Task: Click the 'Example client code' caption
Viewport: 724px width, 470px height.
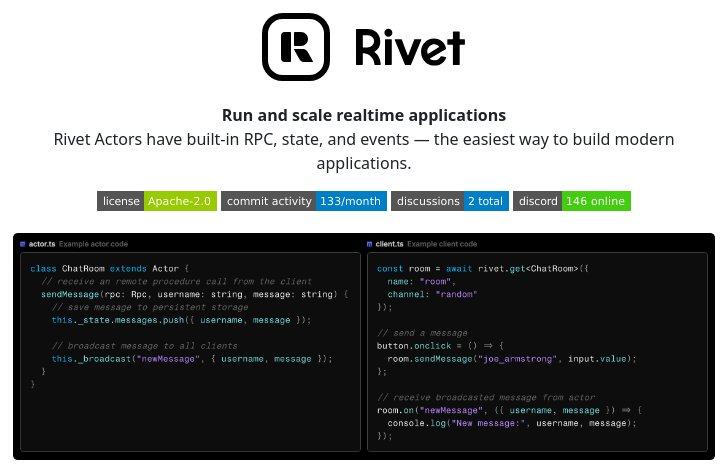Action: point(442,244)
